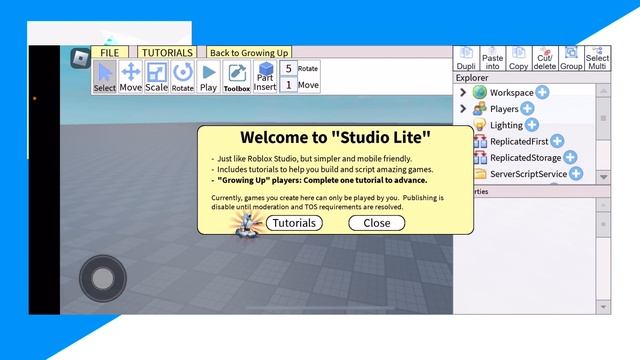
Task: Click the Properties scrollbar down arrow
Action: [603, 307]
